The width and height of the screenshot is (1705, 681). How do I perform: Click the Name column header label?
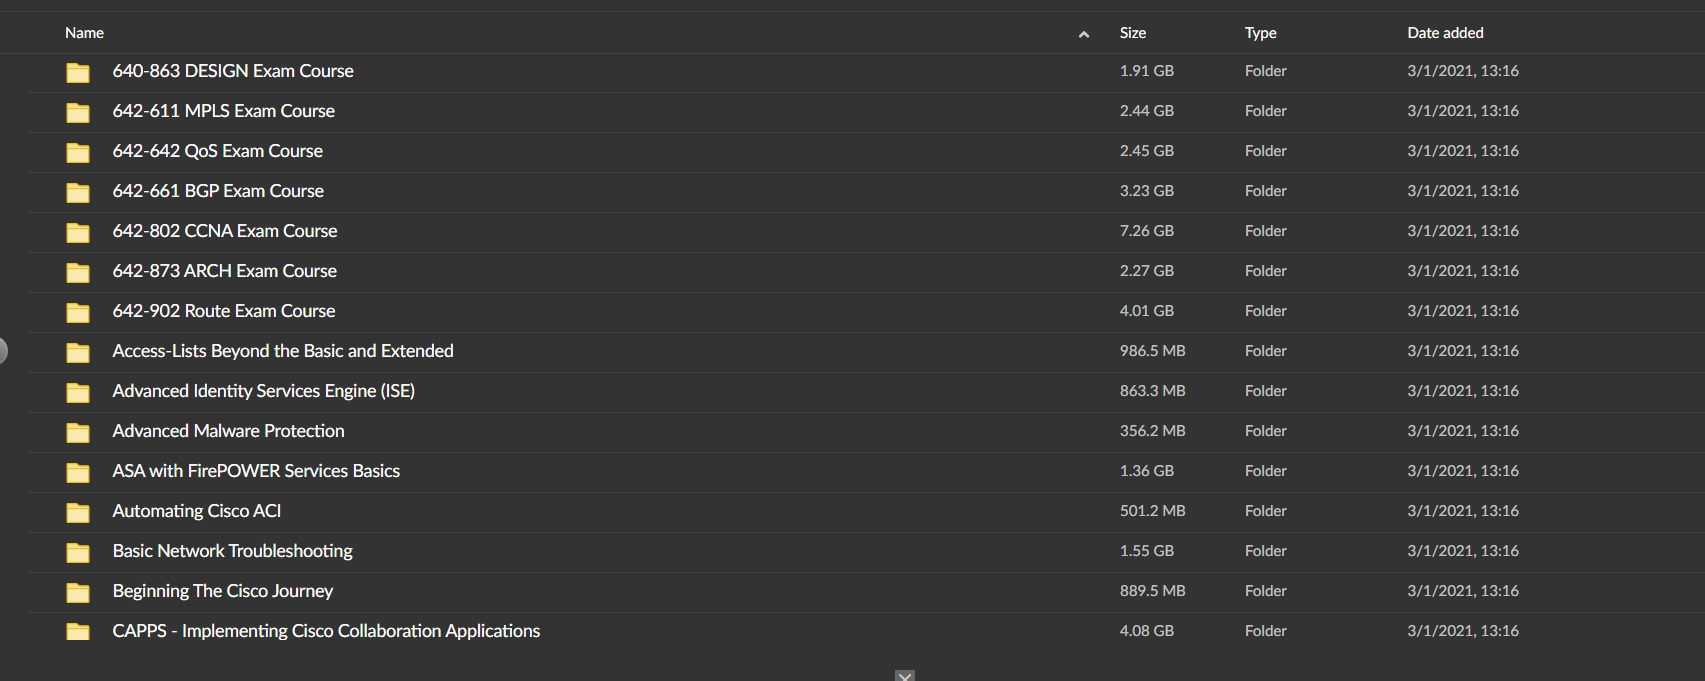pos(84,33)
